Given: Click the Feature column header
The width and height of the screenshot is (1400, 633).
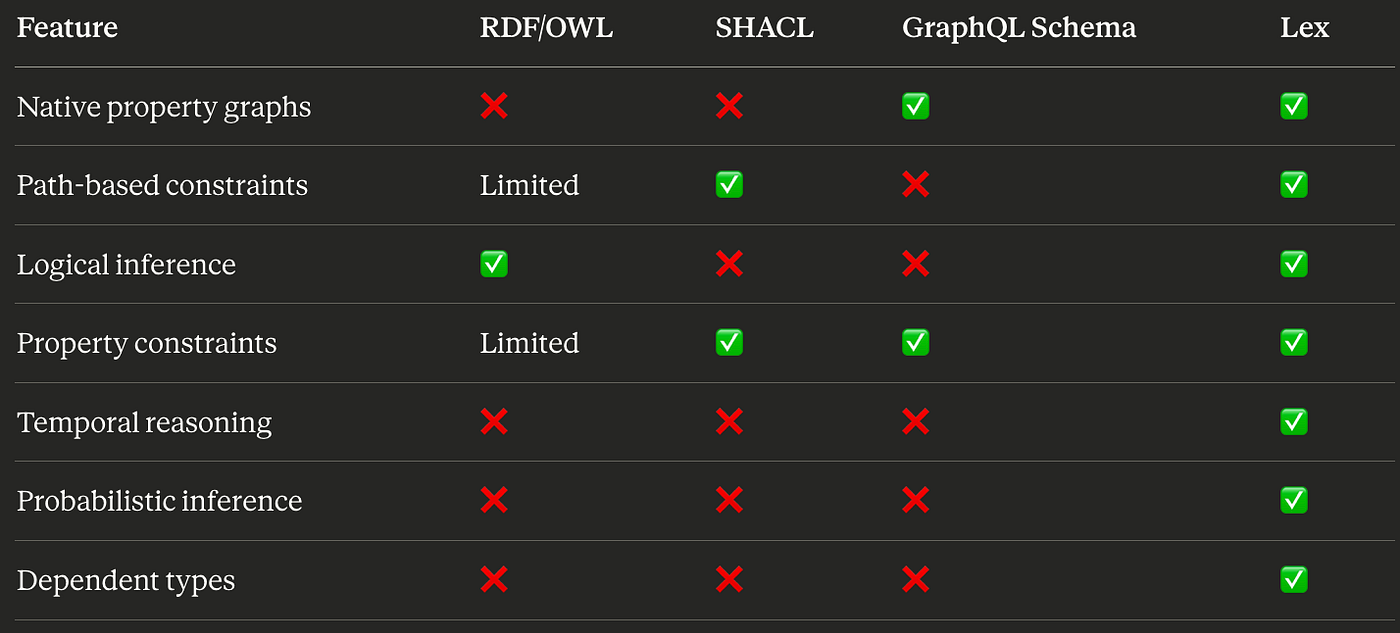Looking at the screenshot, I should coord(67,28).
